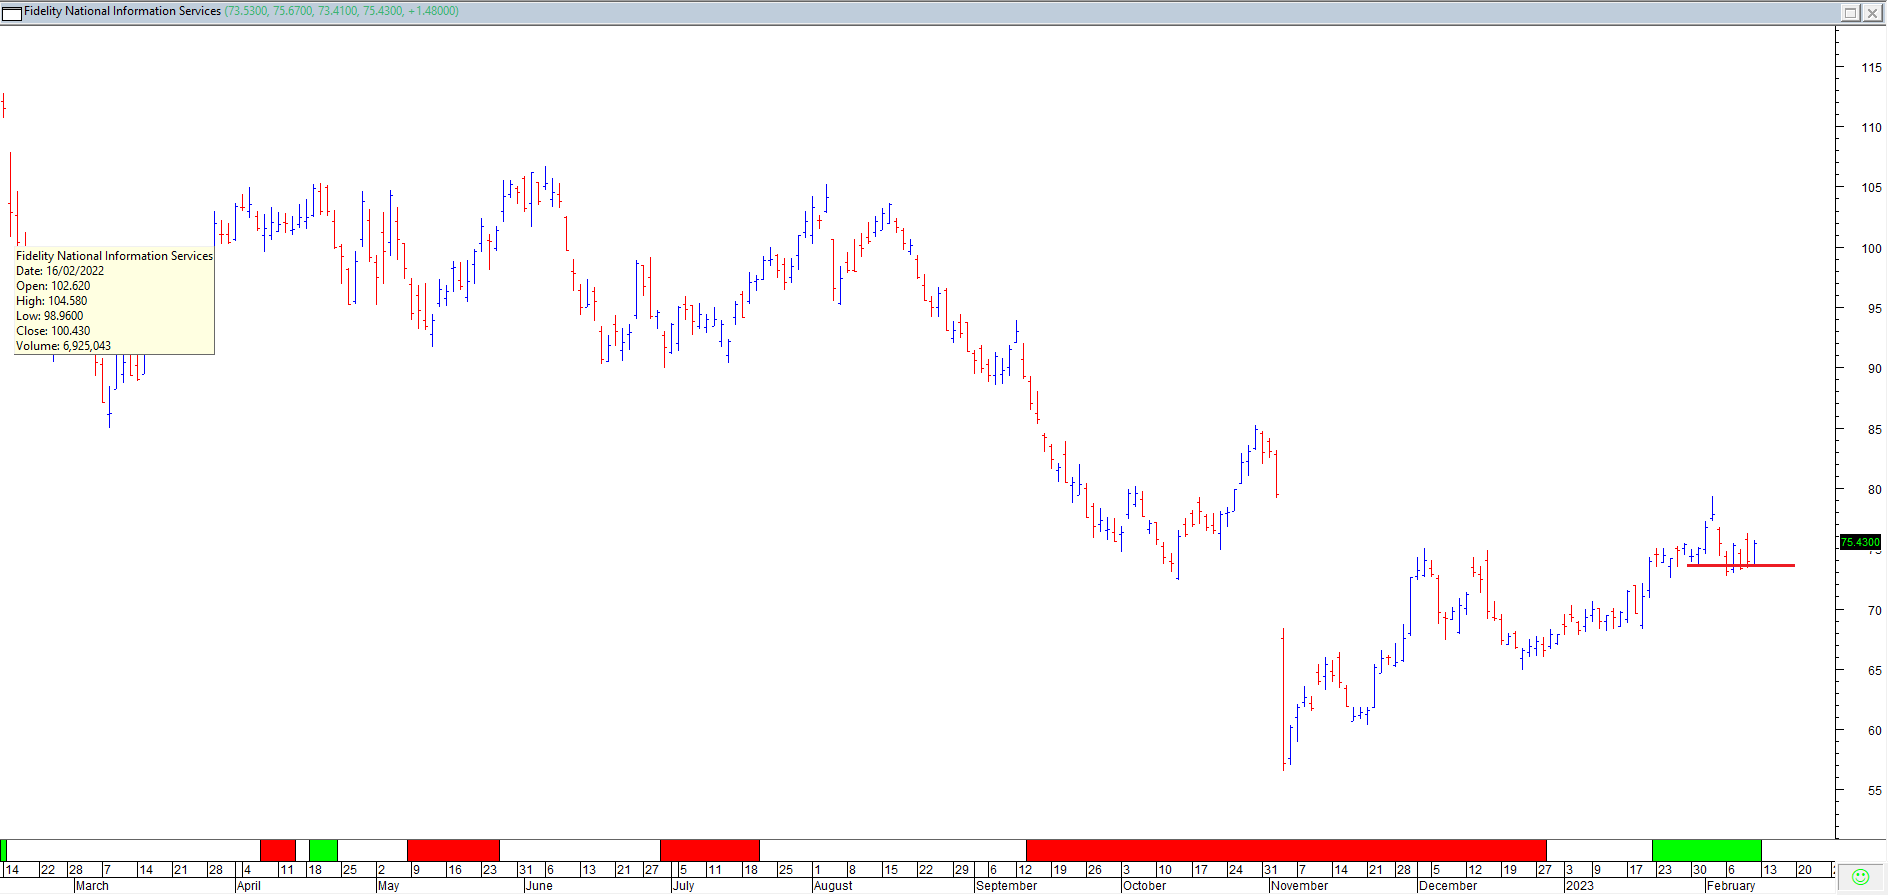
Task: Click the 60 price axis label
Action: pyautogui.click(x=1875, y=731)
